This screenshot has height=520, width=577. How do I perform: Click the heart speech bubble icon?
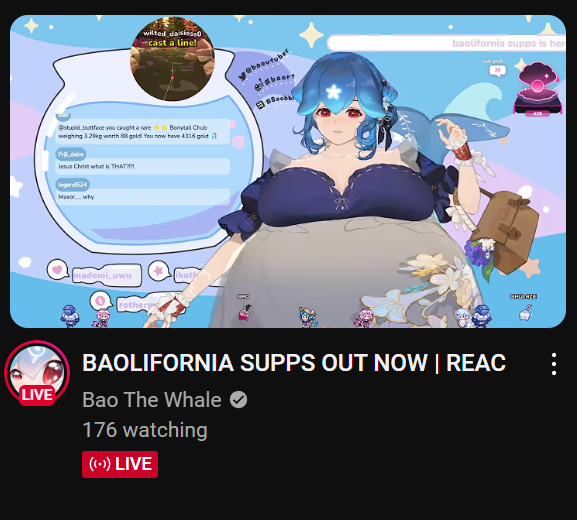click(57, 270)
